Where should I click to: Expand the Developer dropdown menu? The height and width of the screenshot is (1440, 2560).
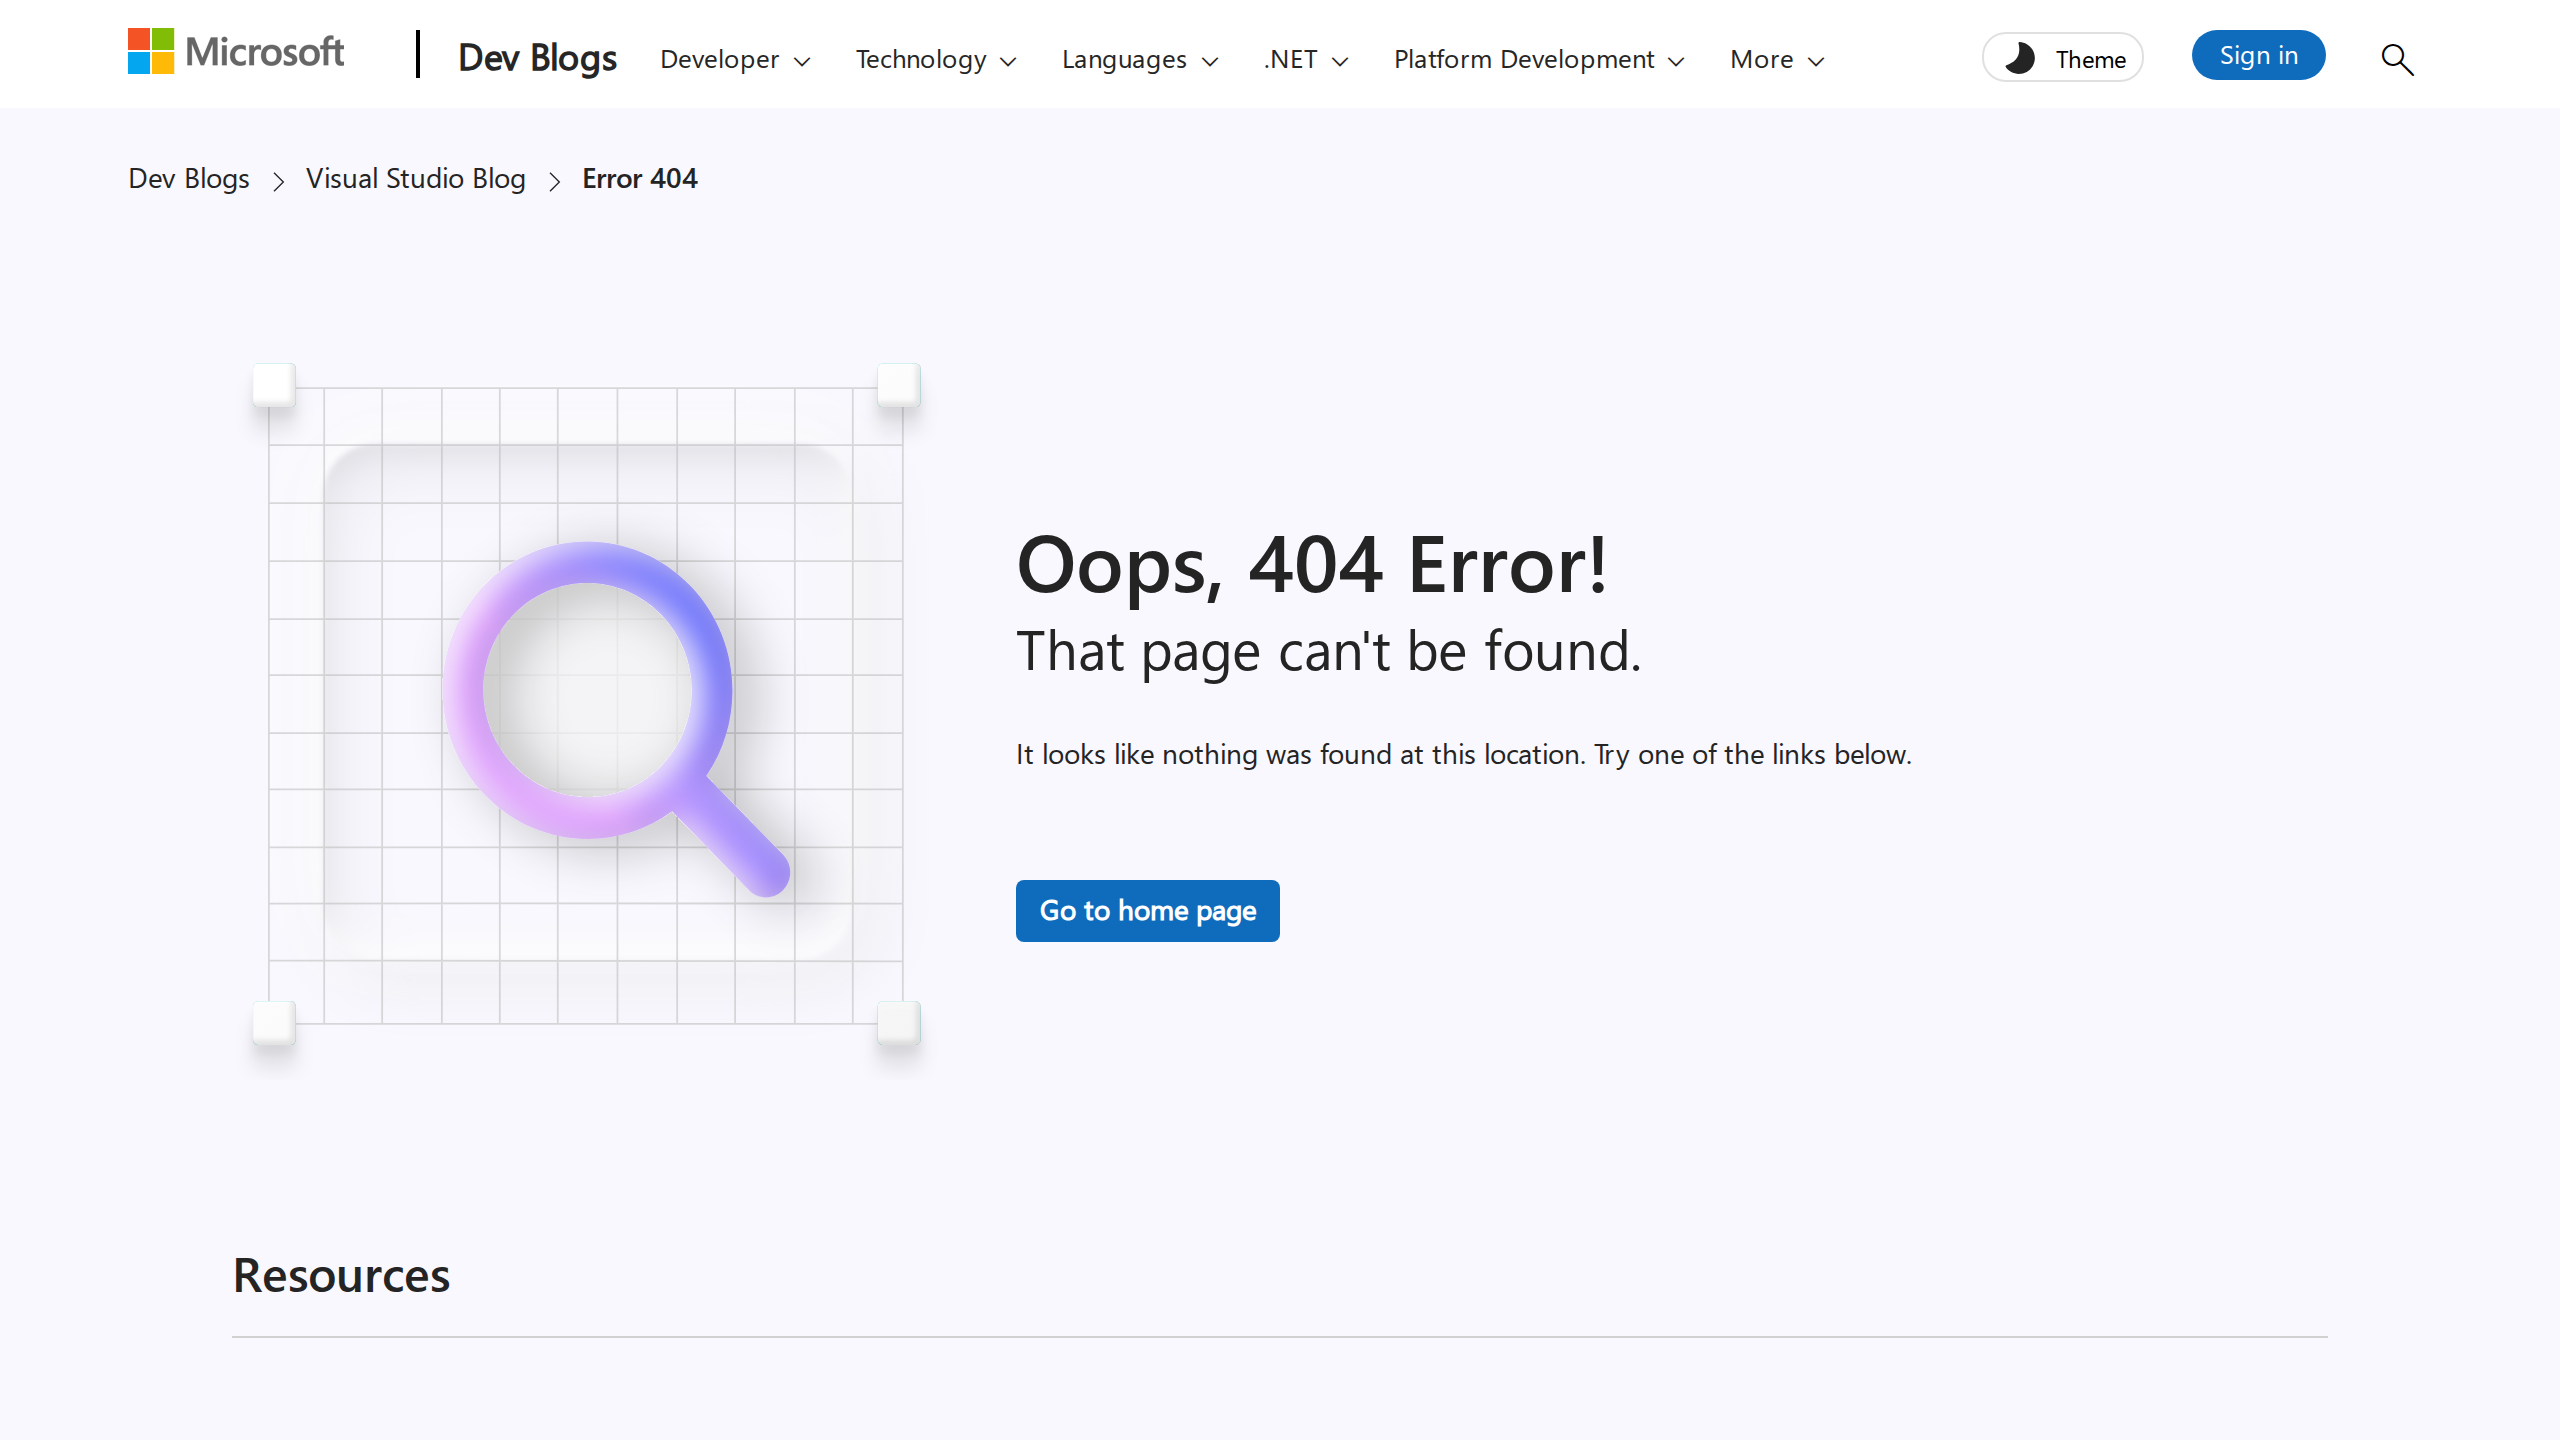(734, 60)
